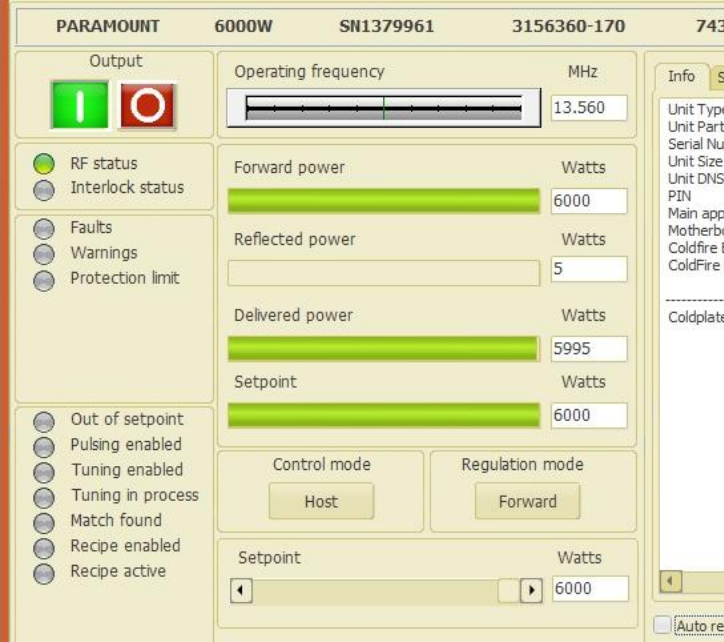Click the PARAMOUNT header text
The width and height of the screenshot is (724, 642).
108,26
